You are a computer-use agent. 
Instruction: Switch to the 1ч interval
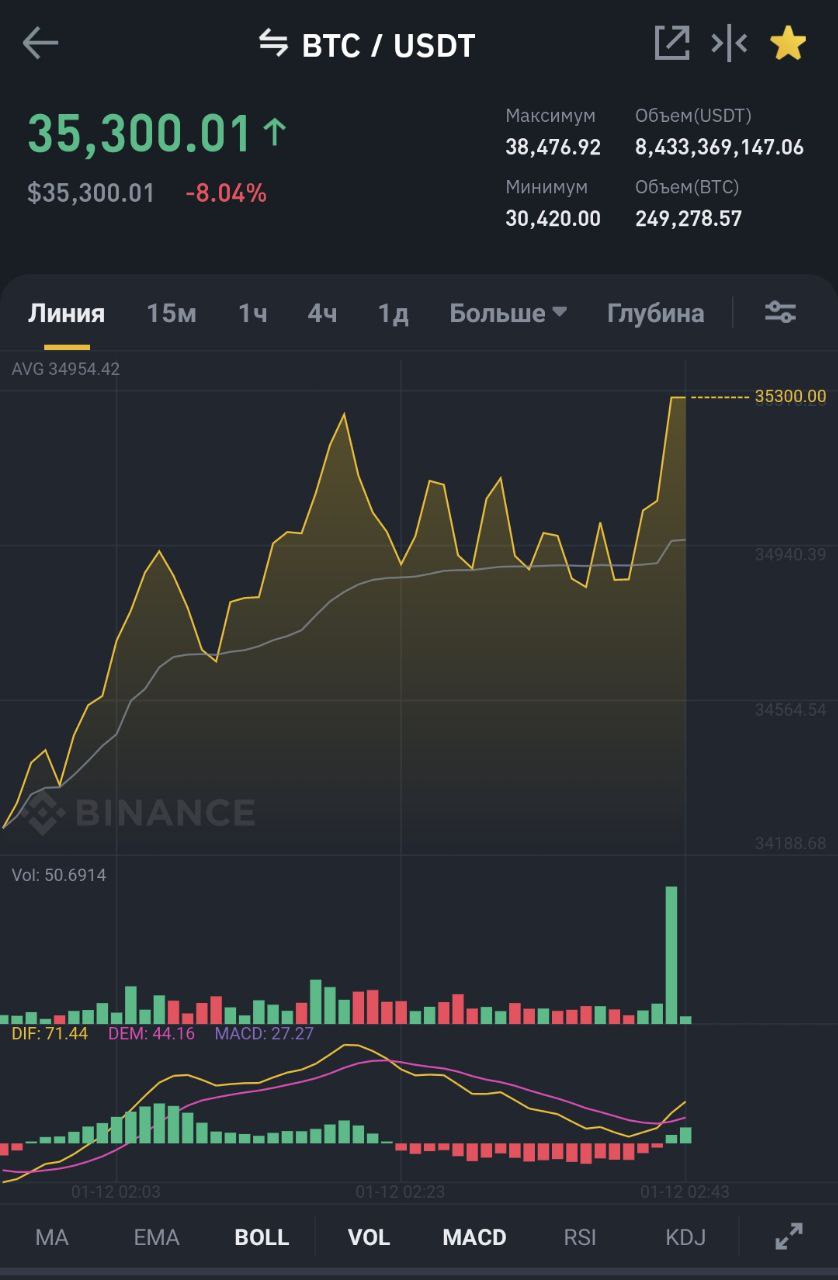[252, 313]
